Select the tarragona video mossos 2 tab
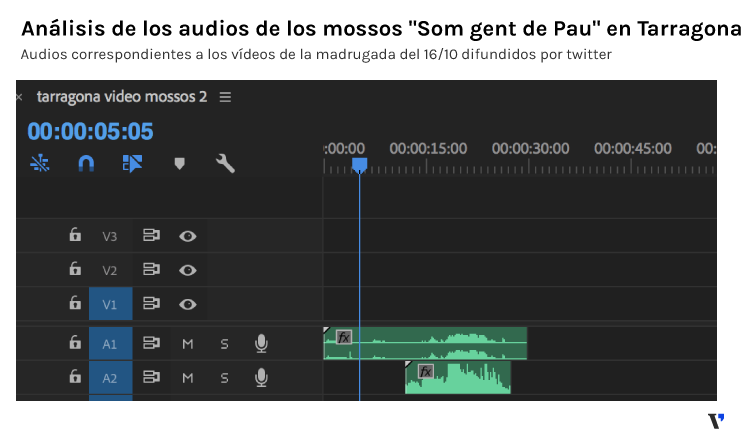 [121, 97]
